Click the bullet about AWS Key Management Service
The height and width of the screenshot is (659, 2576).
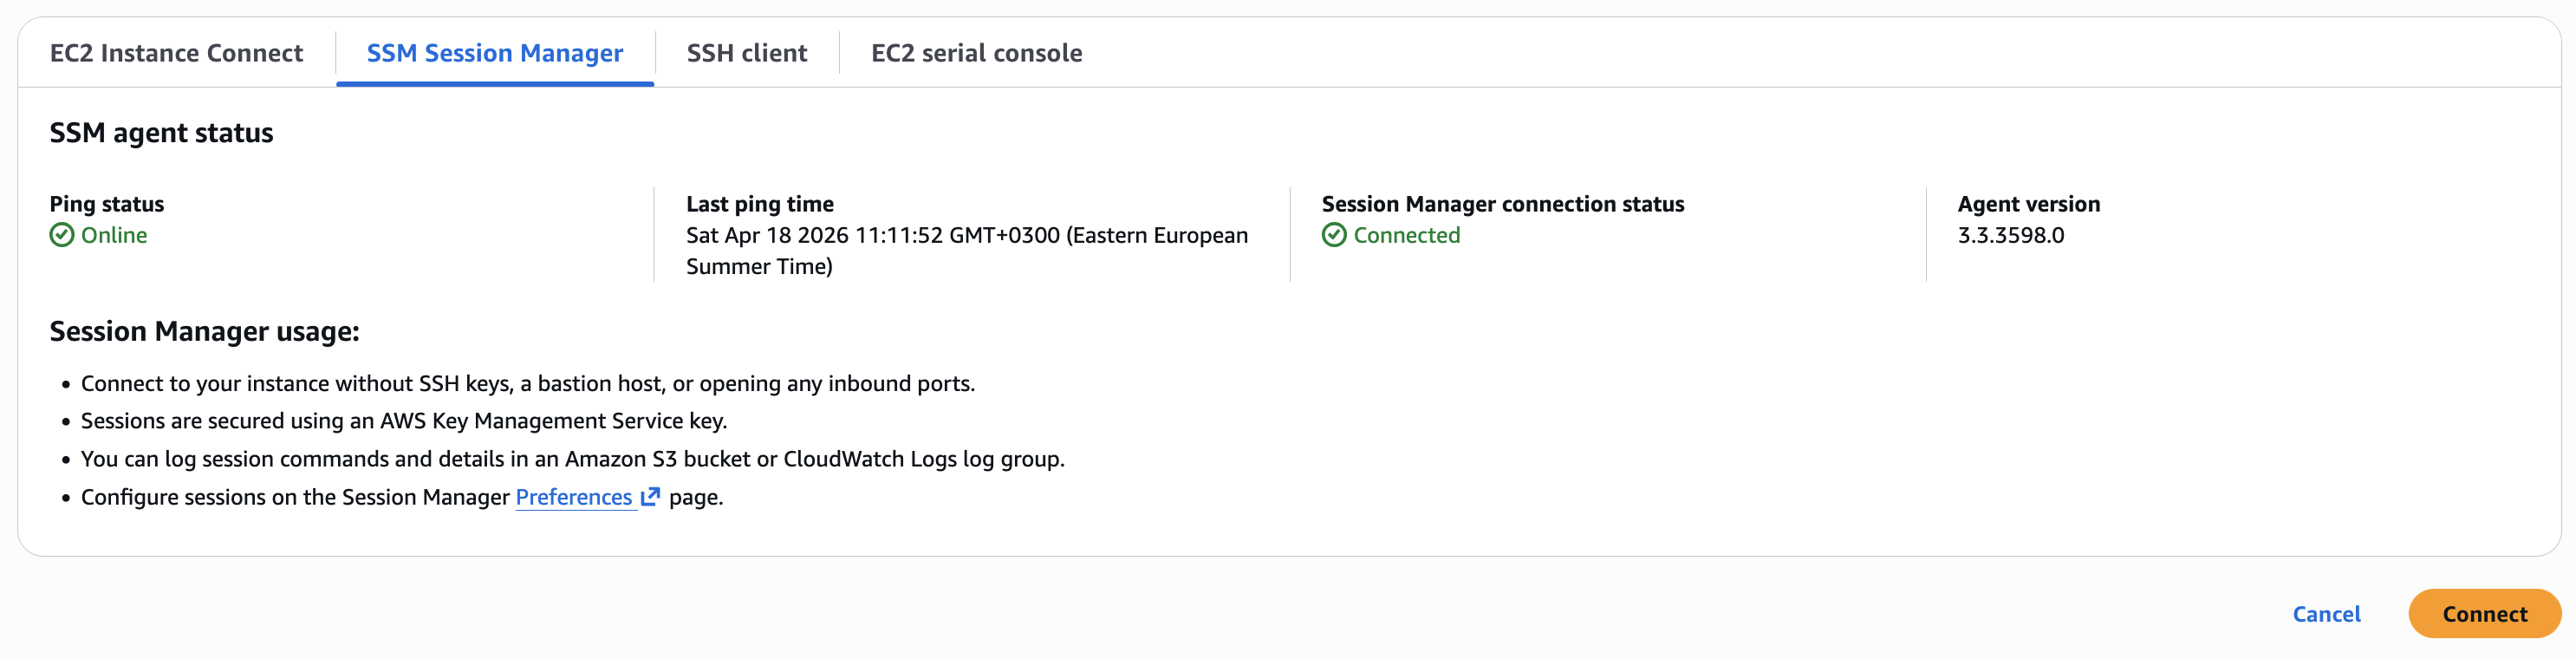403,421
